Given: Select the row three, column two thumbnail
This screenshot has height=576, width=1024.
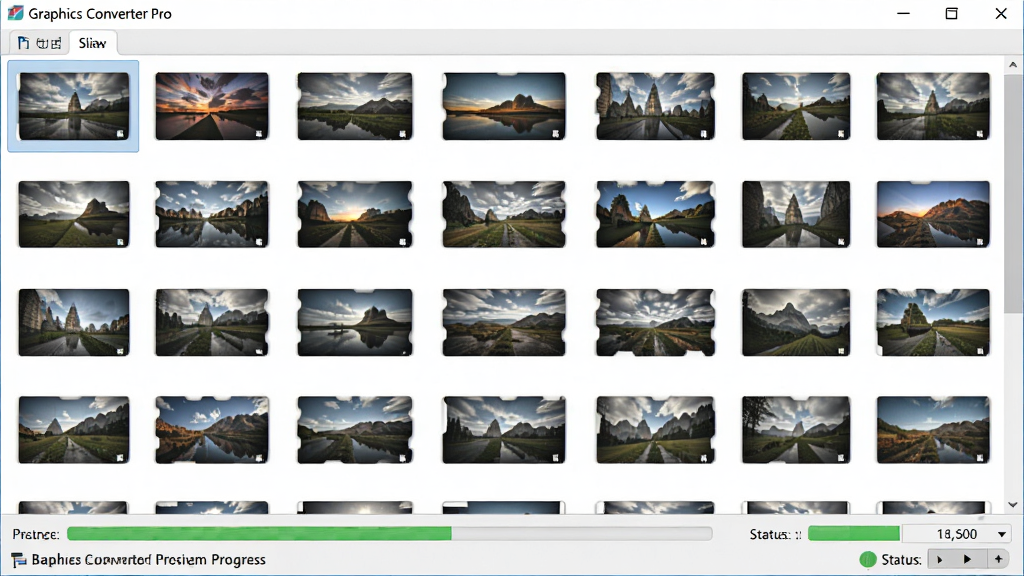Looking at the screenshot, I should 212,323.
